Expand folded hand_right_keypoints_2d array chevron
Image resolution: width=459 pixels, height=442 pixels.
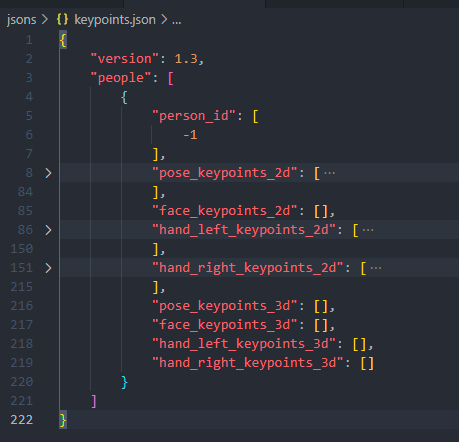pos(48,268)
